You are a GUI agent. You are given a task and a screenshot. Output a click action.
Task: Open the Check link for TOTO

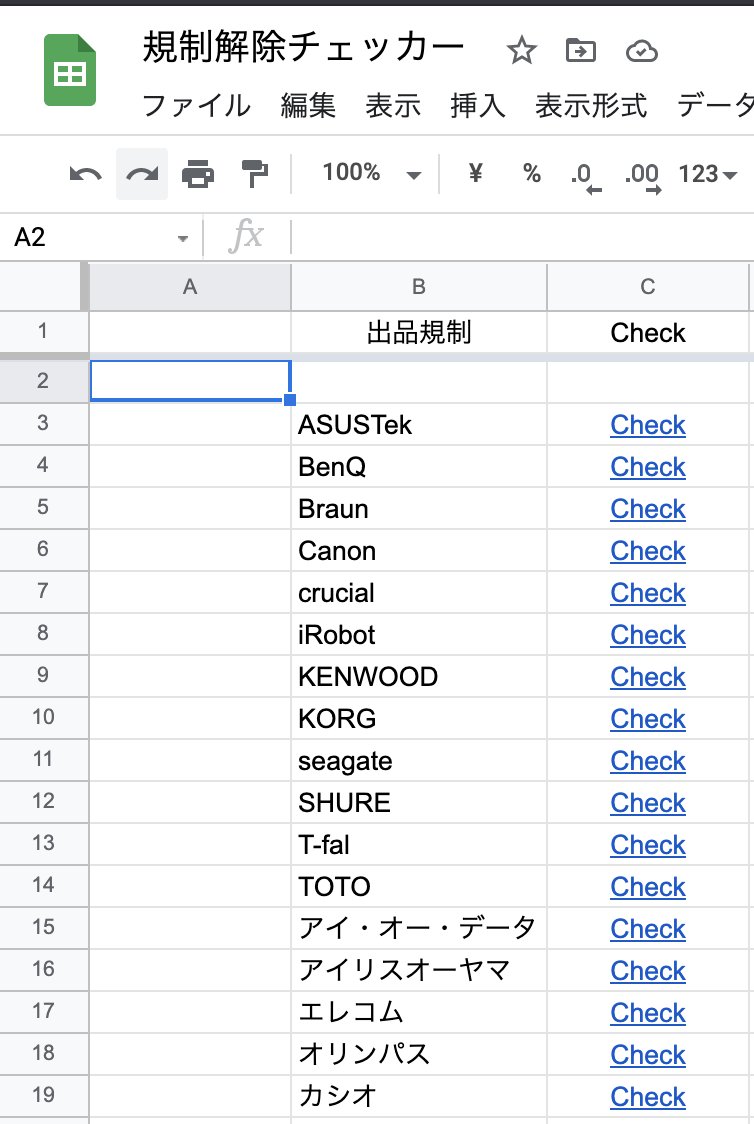tap(648, 887)
